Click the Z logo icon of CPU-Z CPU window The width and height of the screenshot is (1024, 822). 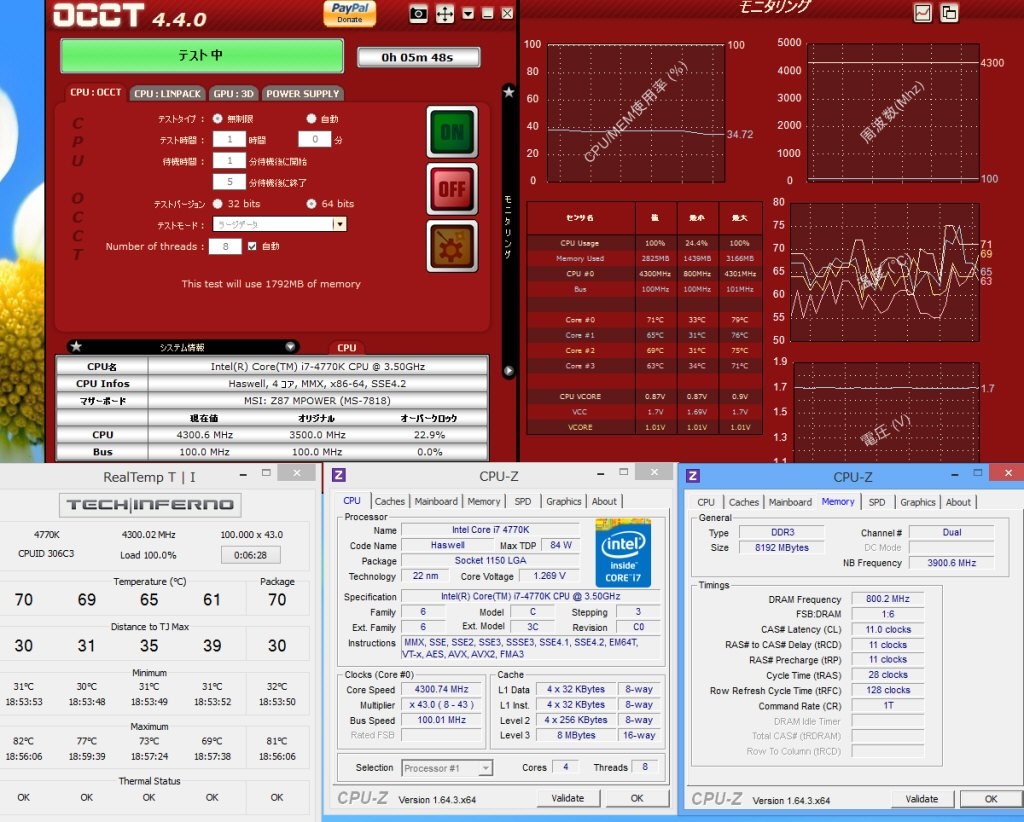338,475
